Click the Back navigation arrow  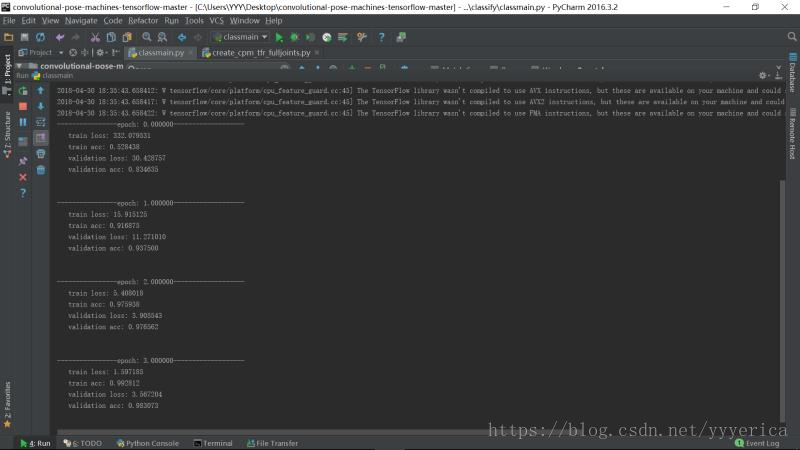pyautogui.click(x=182, y=37)
